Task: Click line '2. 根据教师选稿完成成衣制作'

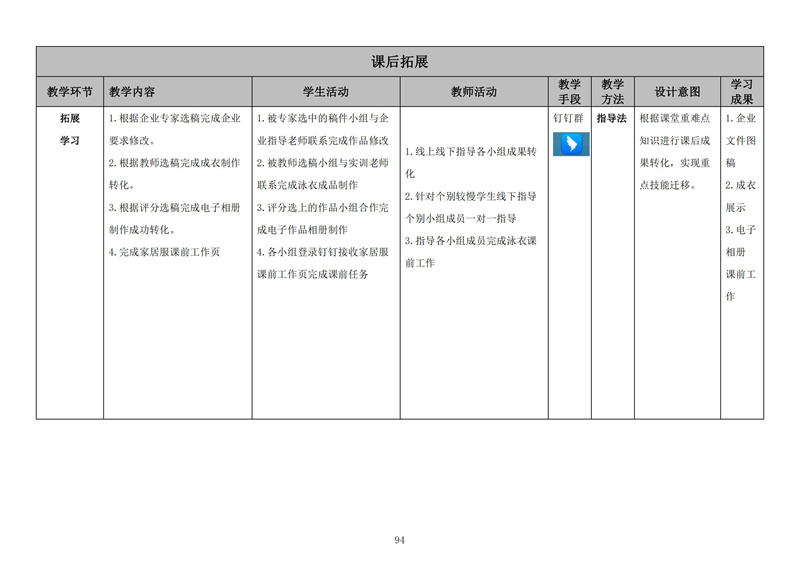Action: pyautogui.click(x=174, y=163)
